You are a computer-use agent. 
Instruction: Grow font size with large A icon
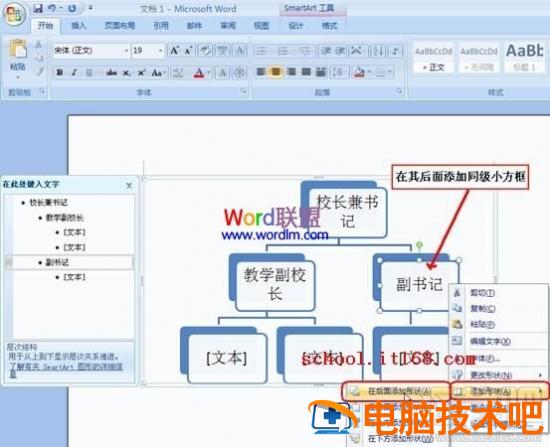[174, 51]
